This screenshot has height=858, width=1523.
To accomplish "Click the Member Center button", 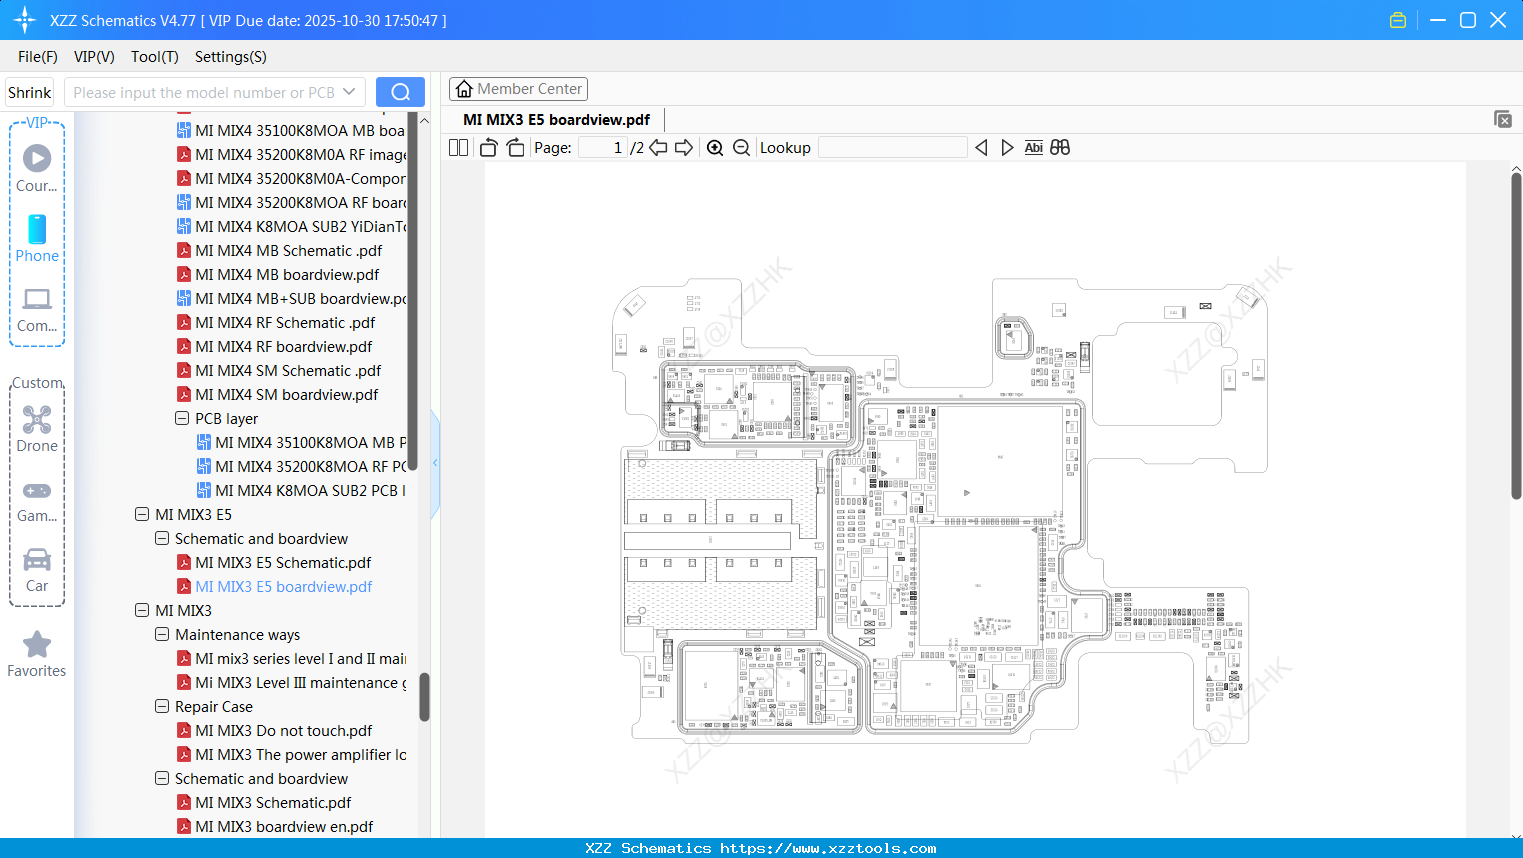I will 518,89.
